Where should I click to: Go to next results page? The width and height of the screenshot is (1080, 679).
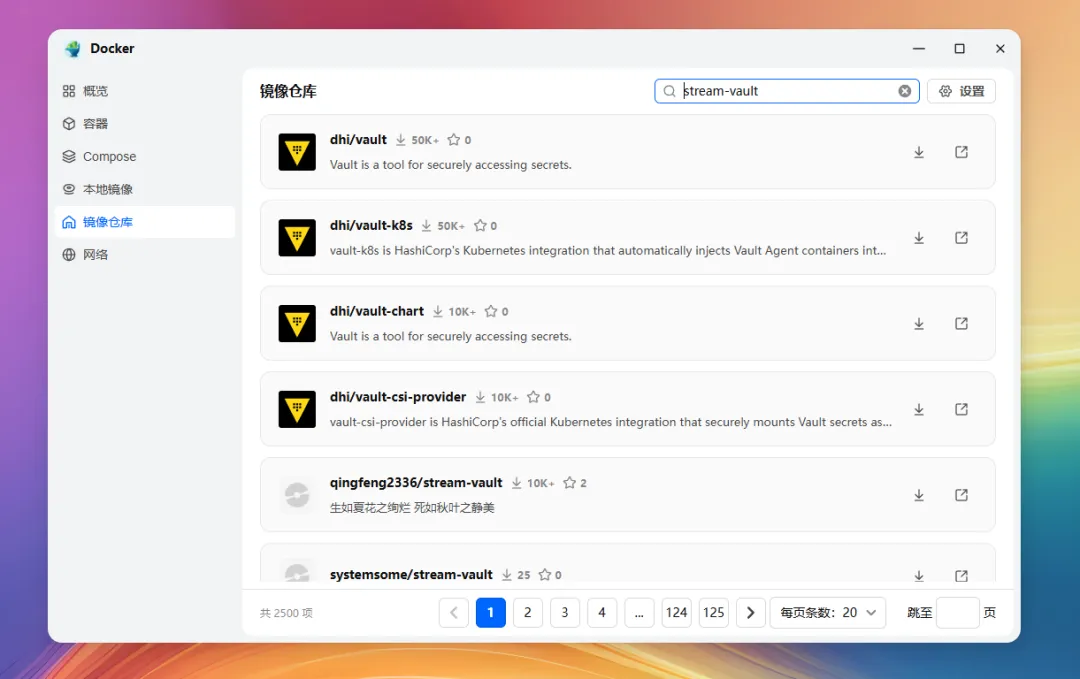(751, 613)
